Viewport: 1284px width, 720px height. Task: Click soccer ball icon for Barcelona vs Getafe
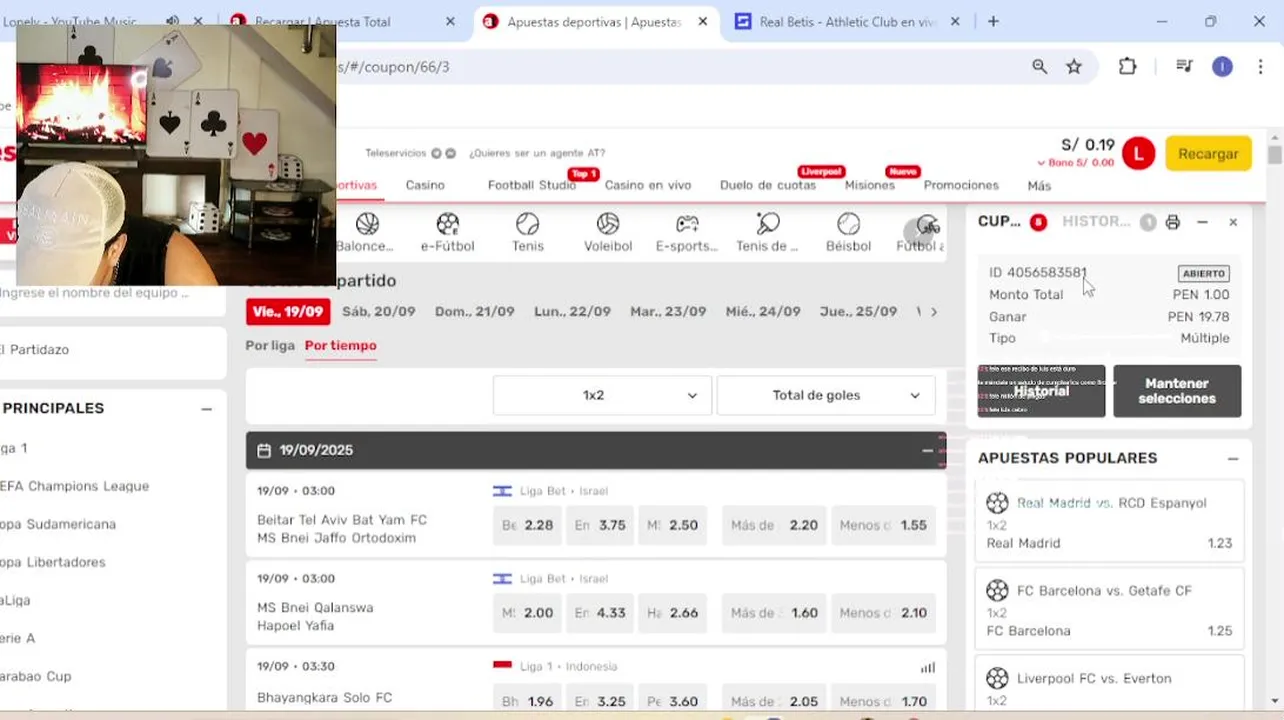tap(997, 590)
